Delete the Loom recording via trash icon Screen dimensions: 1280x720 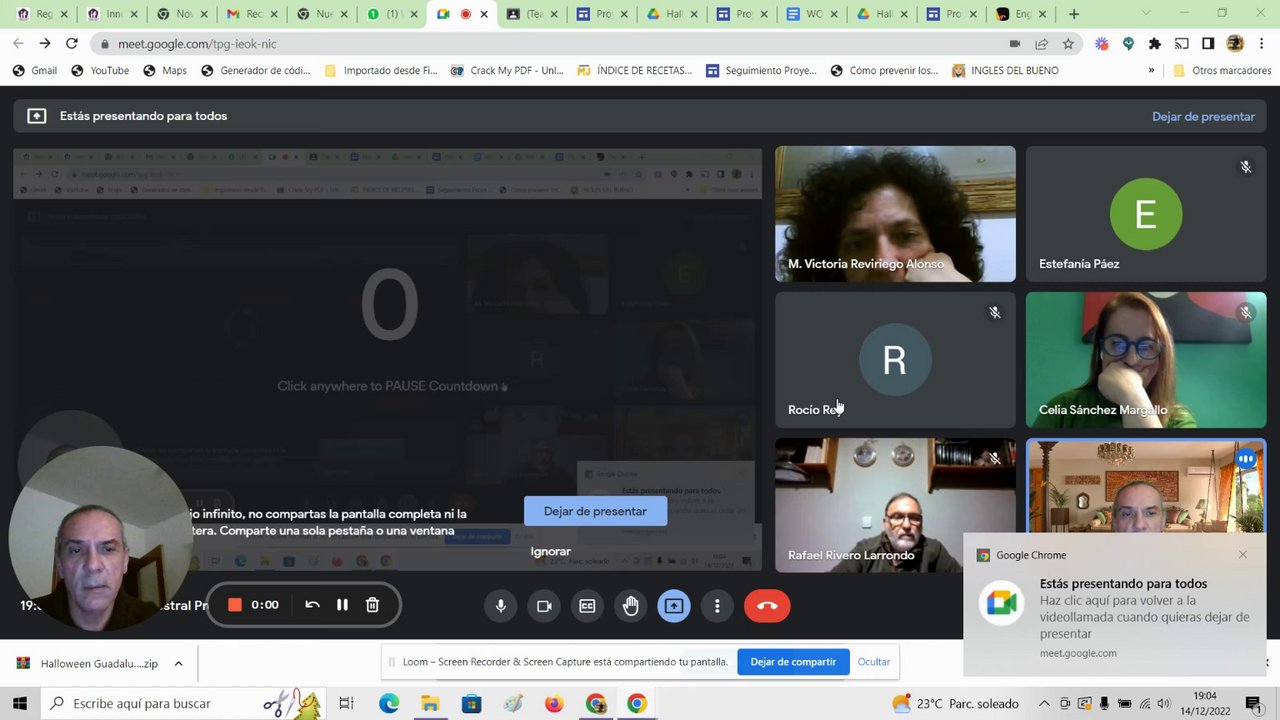tap(372, 605)
